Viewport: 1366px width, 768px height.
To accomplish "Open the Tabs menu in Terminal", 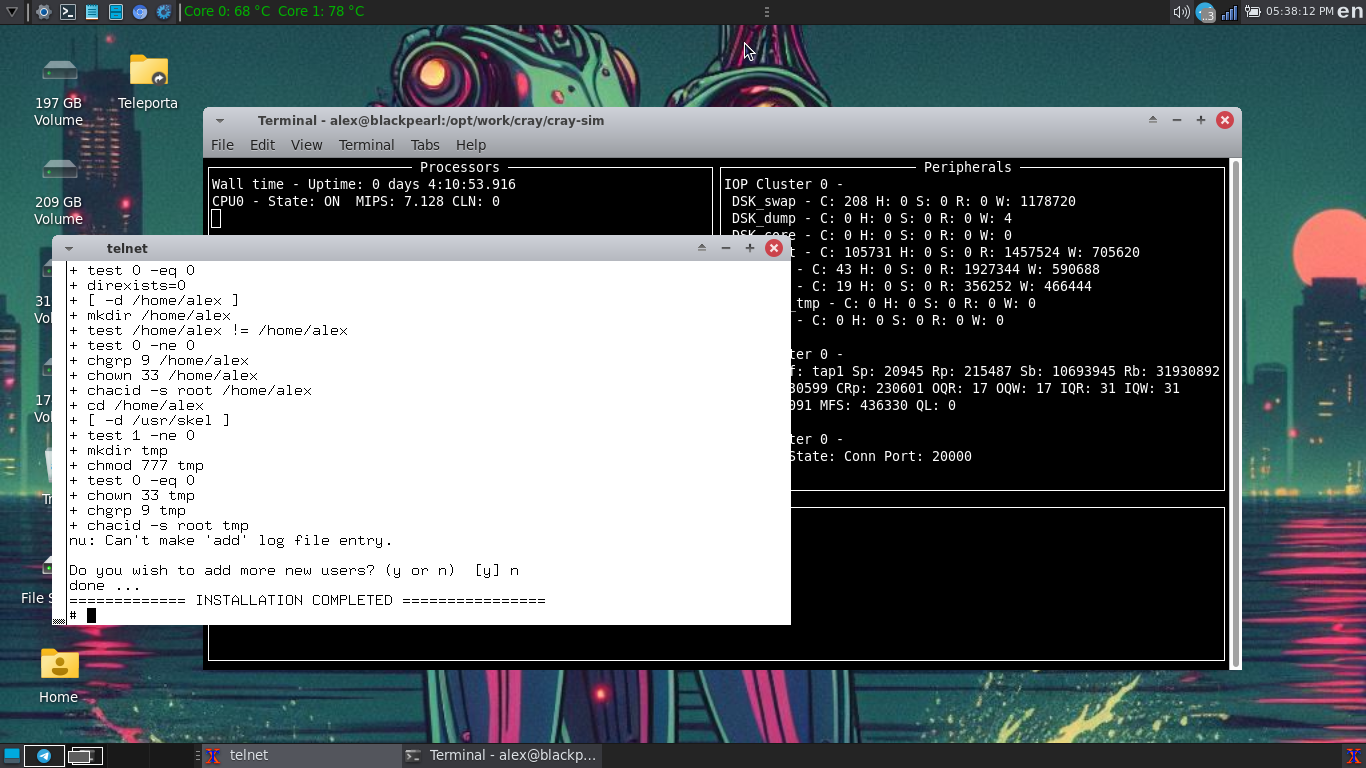I will [x=425, y=145].
